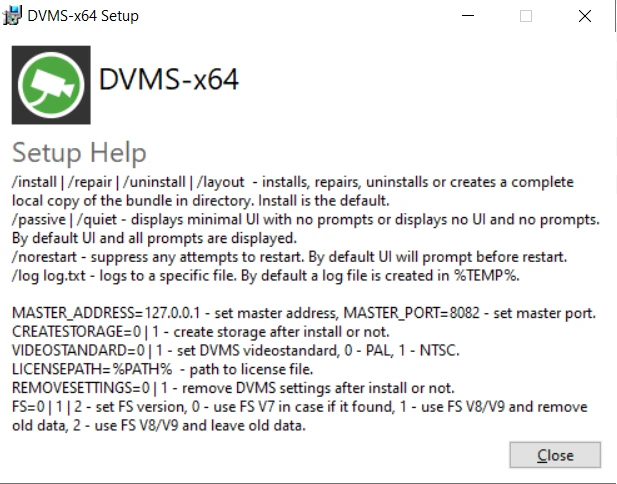Viewport: 617px width, 484px height.
Task: Click the greyed-out maximize button
Action: click(525, 16)
